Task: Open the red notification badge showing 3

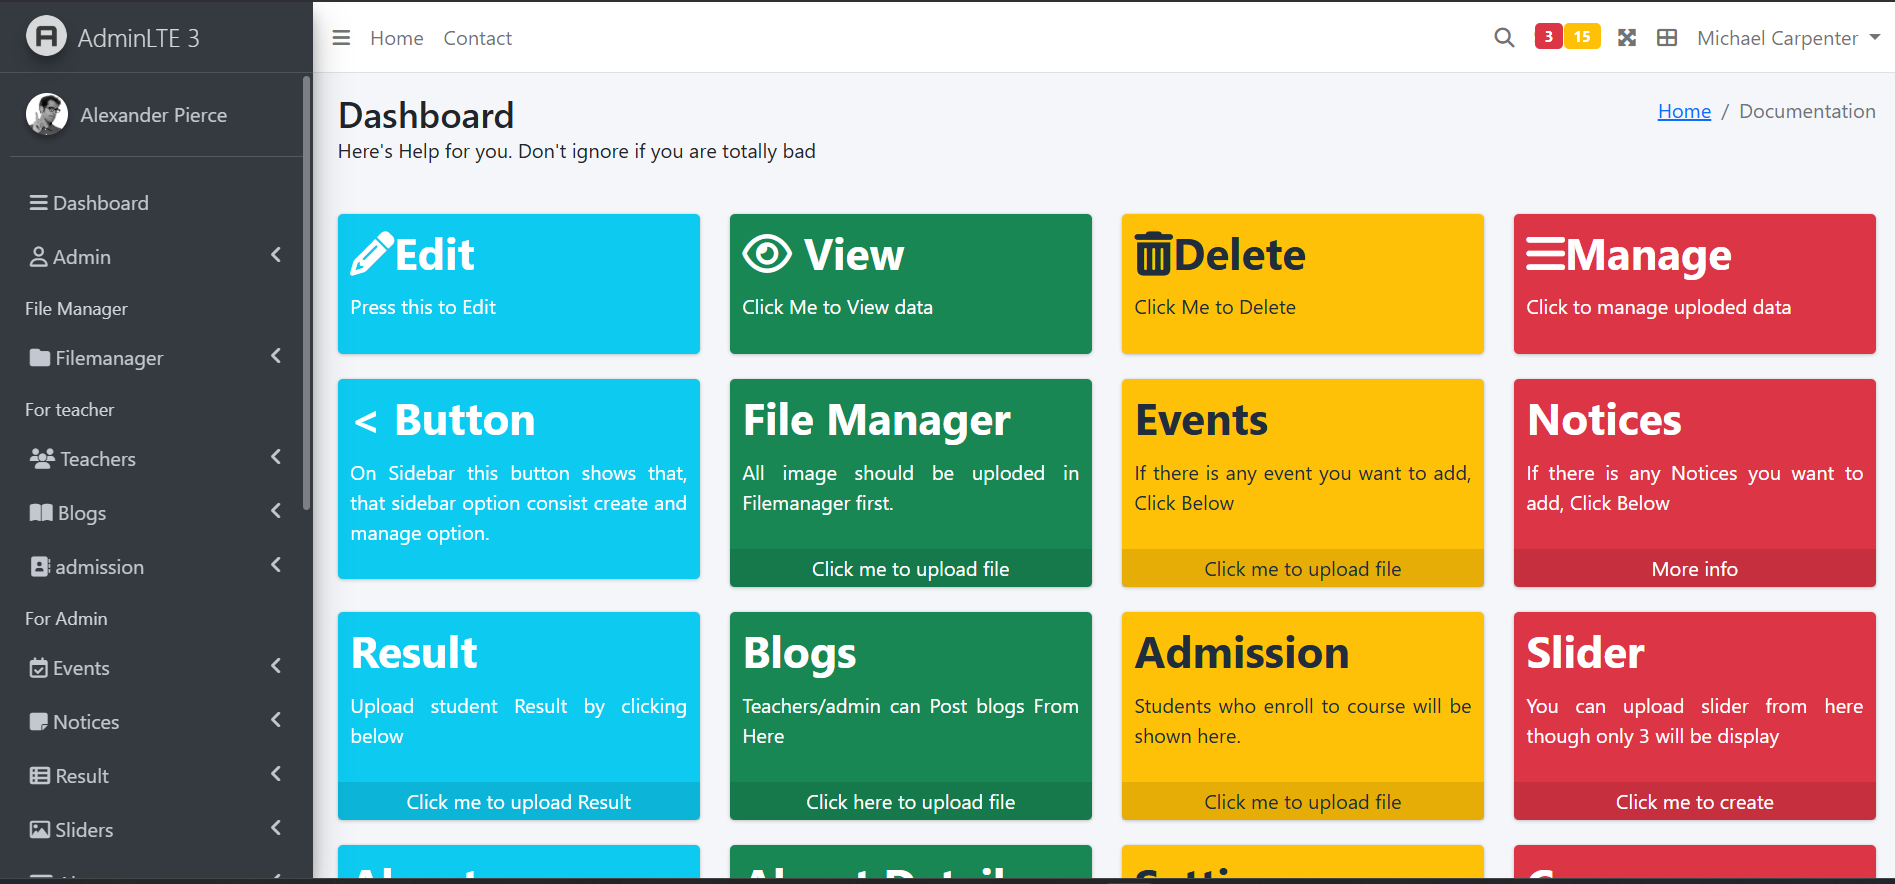Action: click(1548, 37)
